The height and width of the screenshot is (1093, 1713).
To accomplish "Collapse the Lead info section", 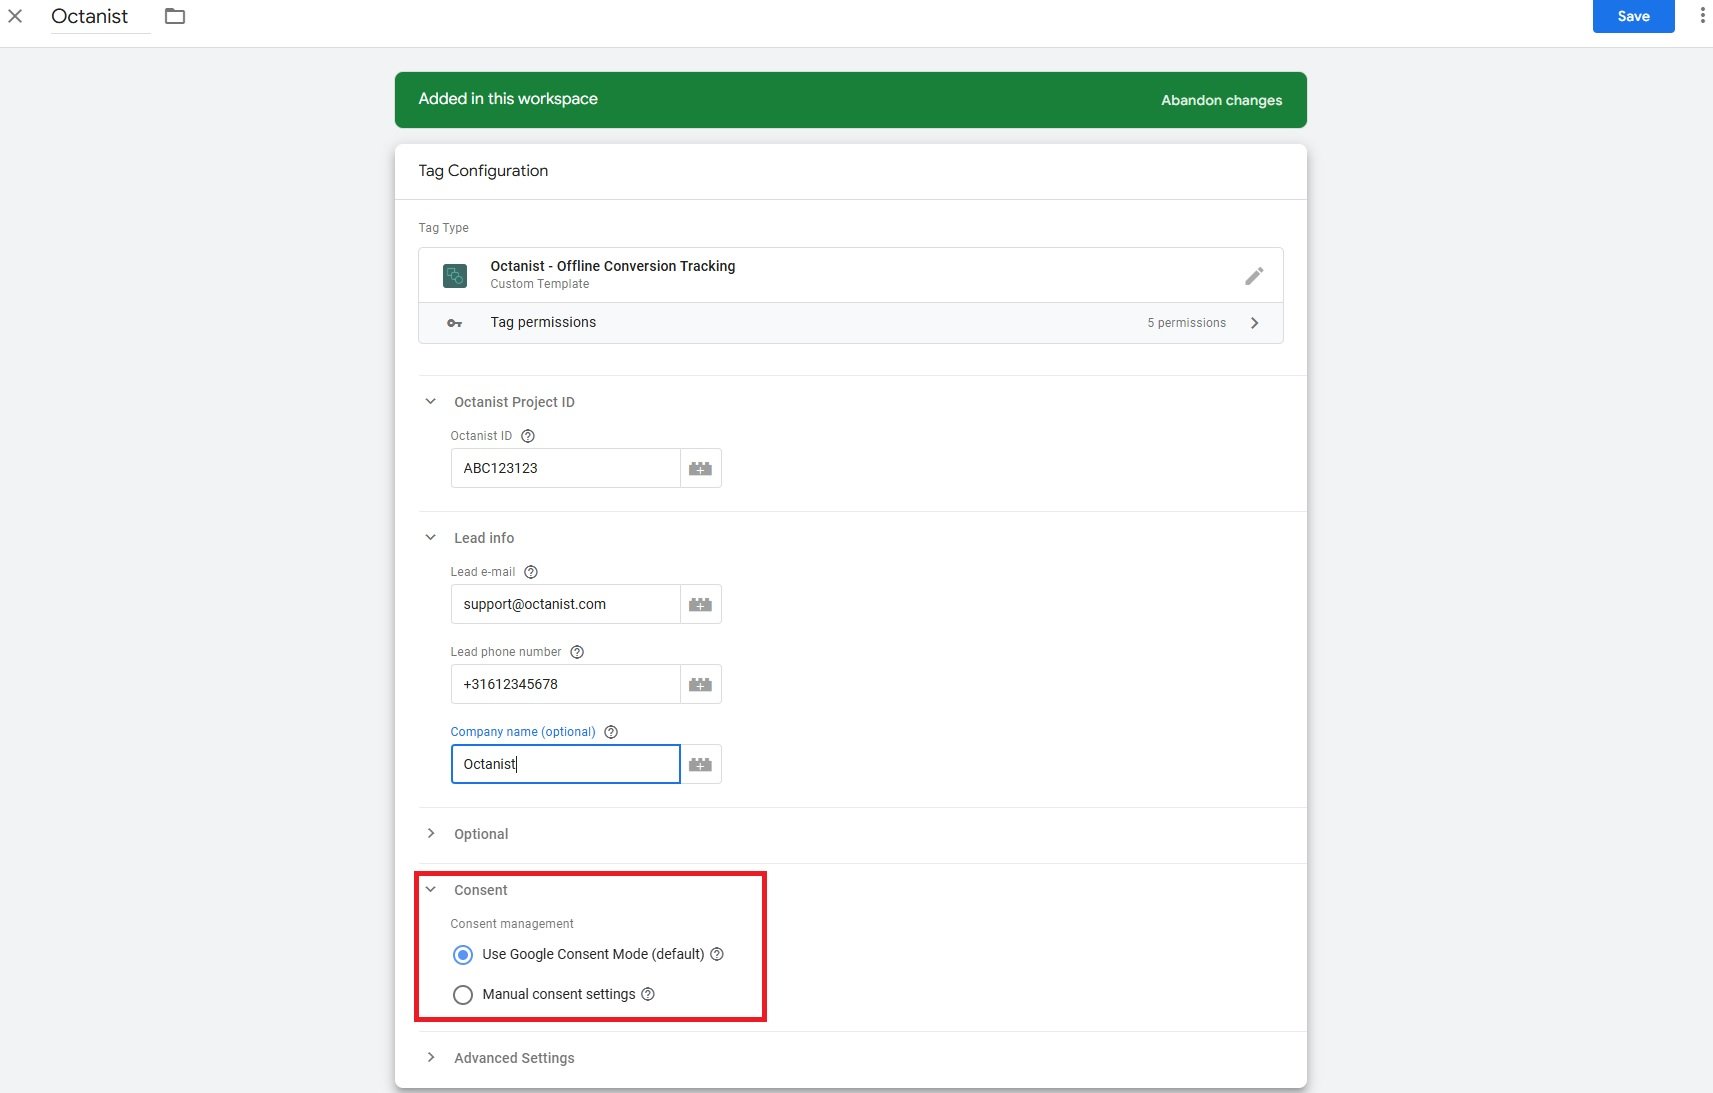I will (x=431, y=538).
